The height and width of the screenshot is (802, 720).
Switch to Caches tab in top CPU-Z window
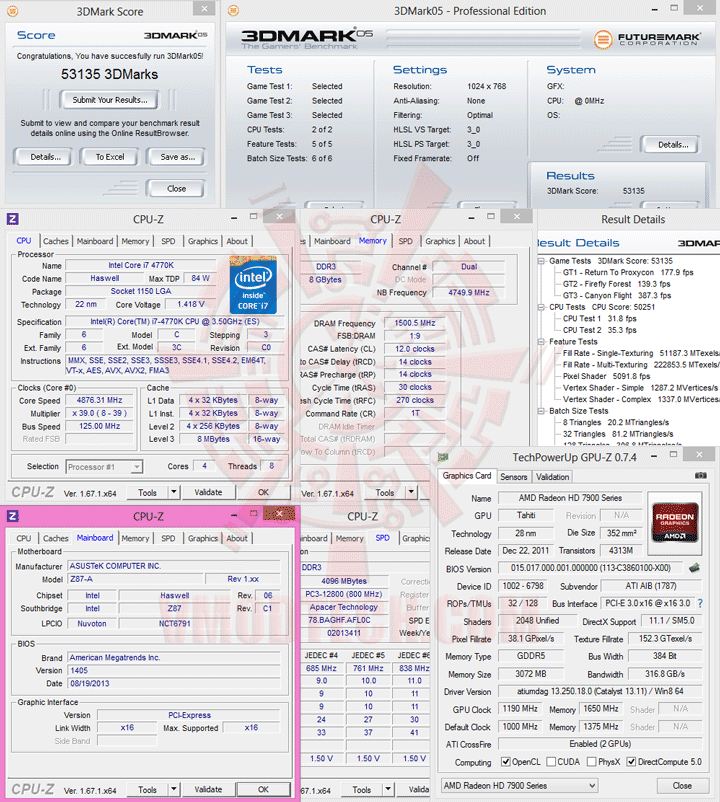(x=56, y=241)
